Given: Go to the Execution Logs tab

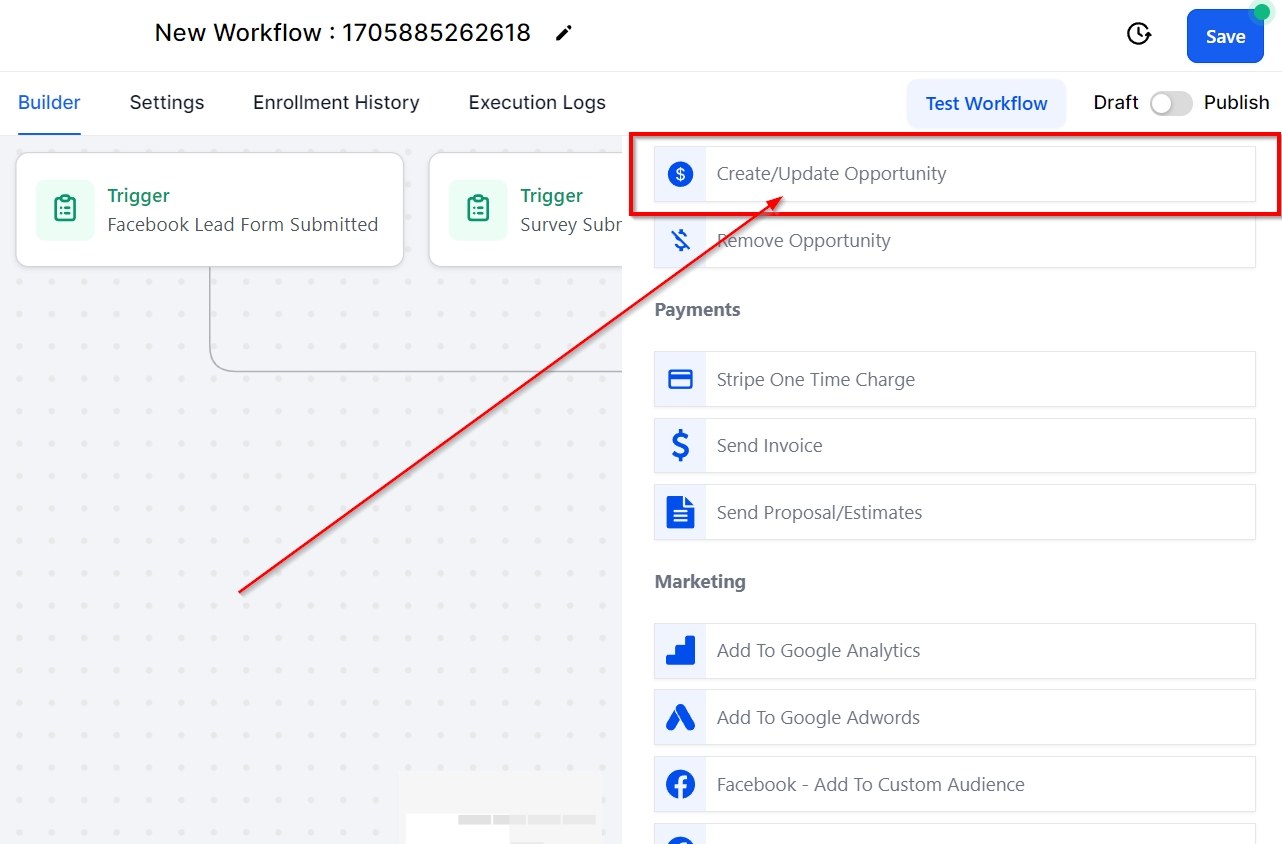Looking at the screenshot, I should point(537,103).
